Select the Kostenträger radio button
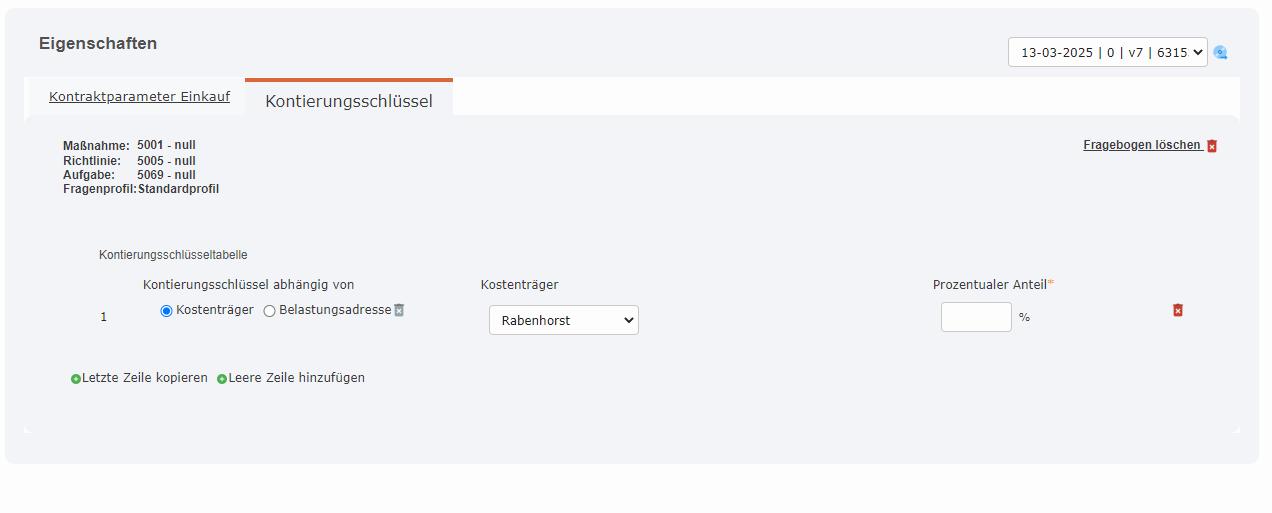 [x=166, y=311]
